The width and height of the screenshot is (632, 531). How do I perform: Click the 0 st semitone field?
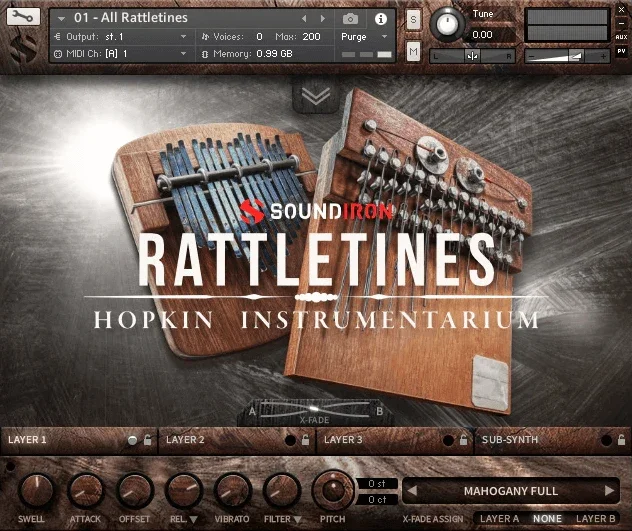[377, 483]
